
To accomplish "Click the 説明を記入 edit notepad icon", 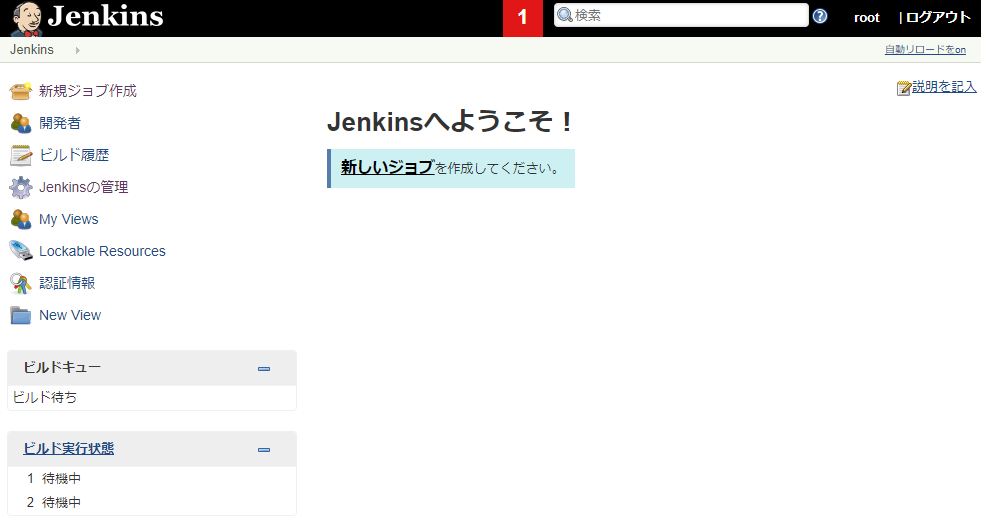I will coord(903,88).
